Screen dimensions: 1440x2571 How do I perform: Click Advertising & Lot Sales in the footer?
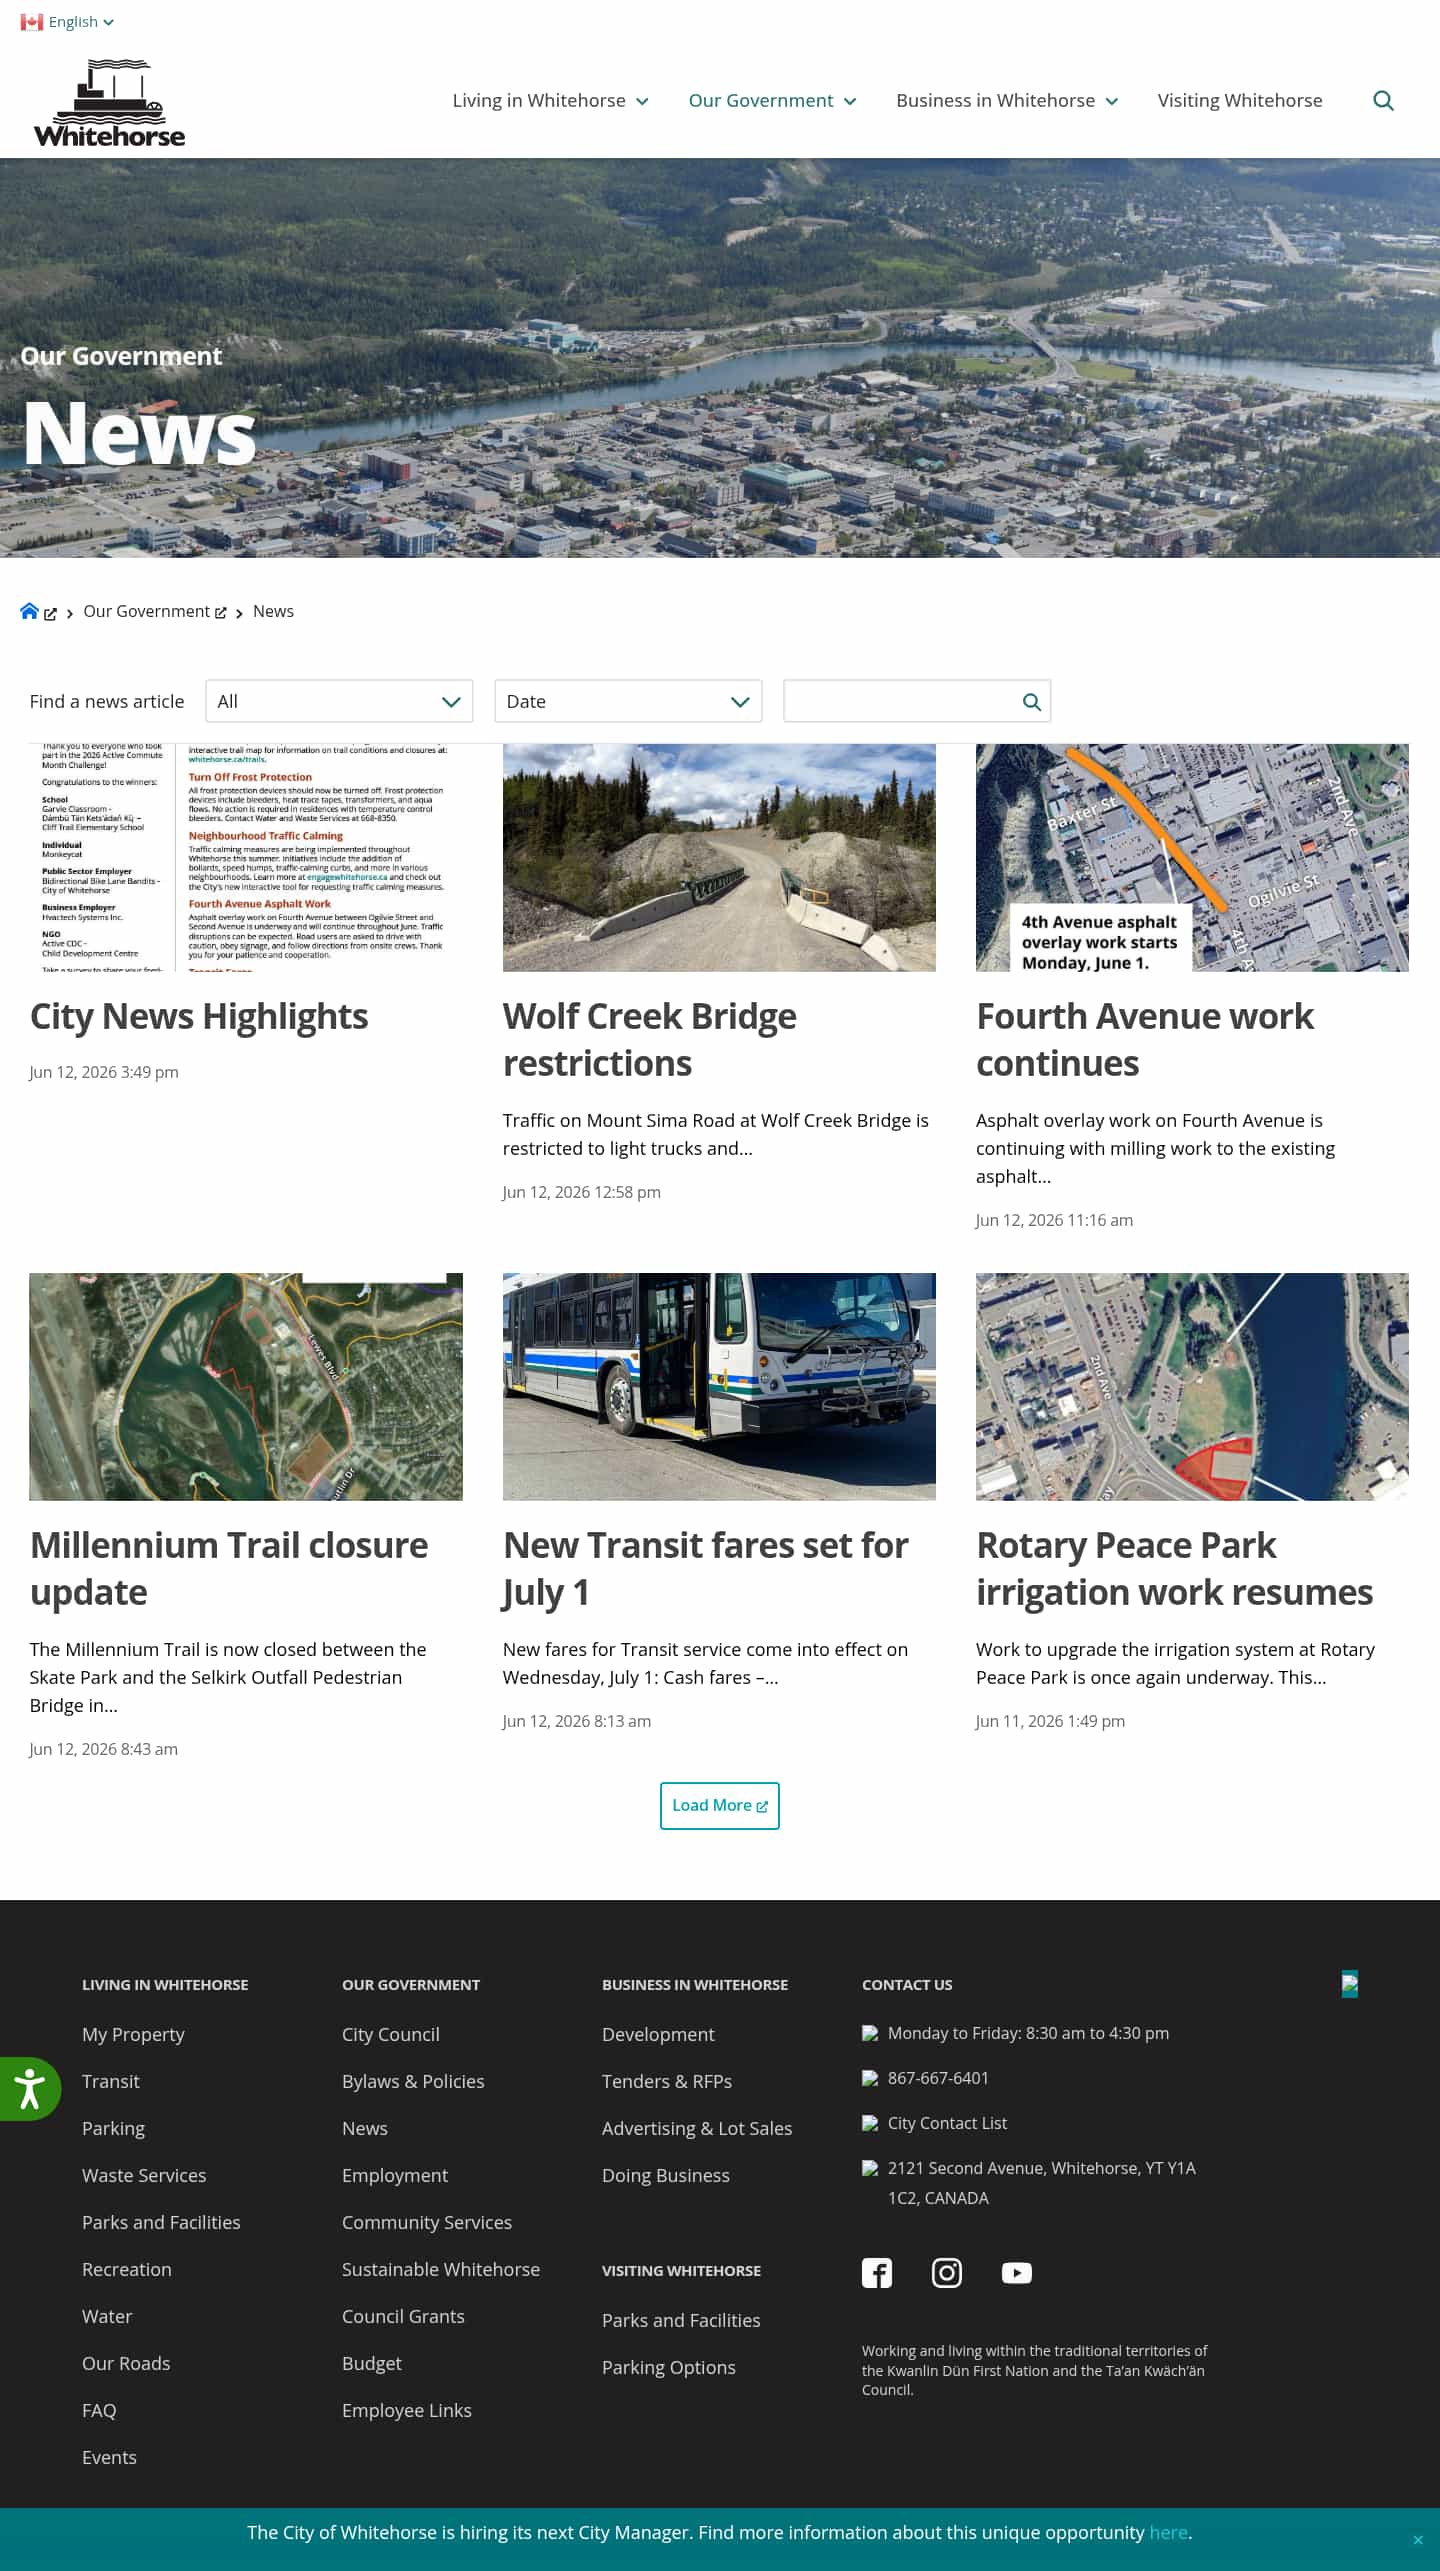[697, 2128]
